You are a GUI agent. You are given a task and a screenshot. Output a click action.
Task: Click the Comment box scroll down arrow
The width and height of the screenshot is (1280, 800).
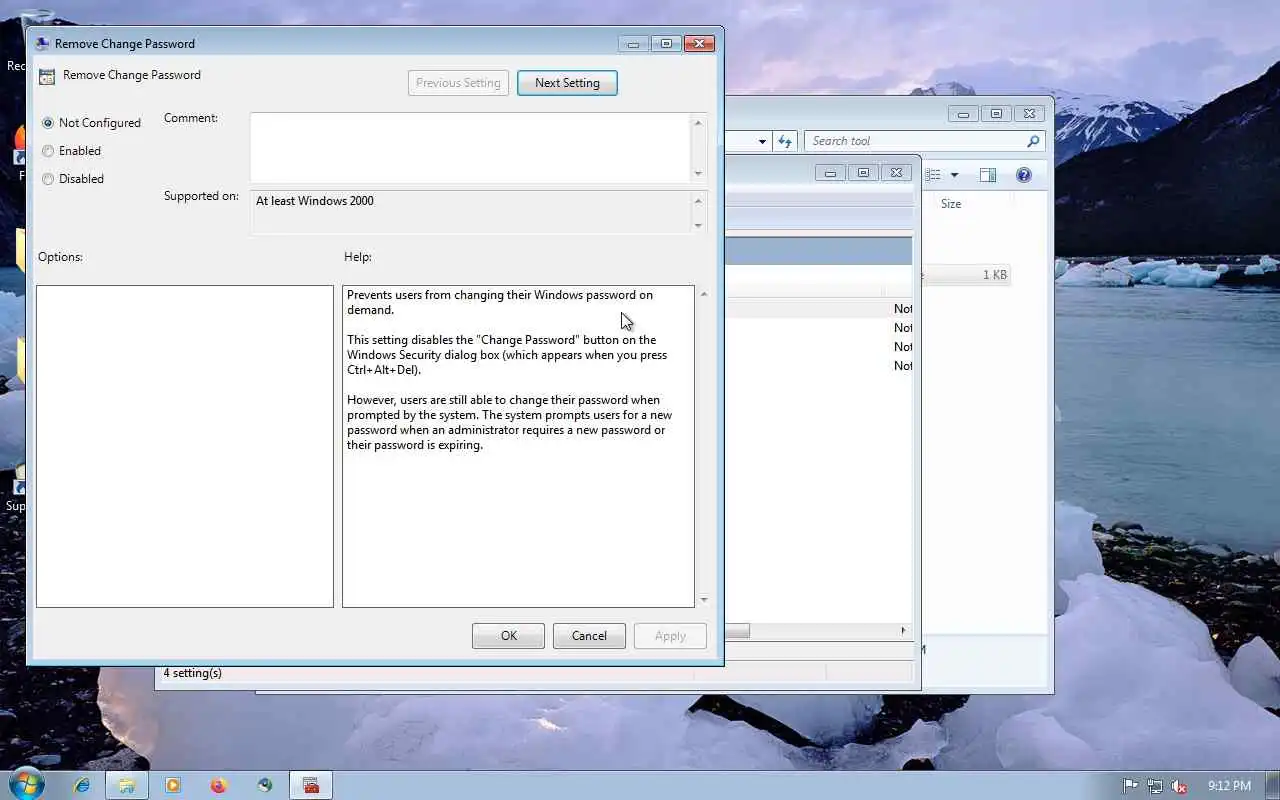[698, 173]
